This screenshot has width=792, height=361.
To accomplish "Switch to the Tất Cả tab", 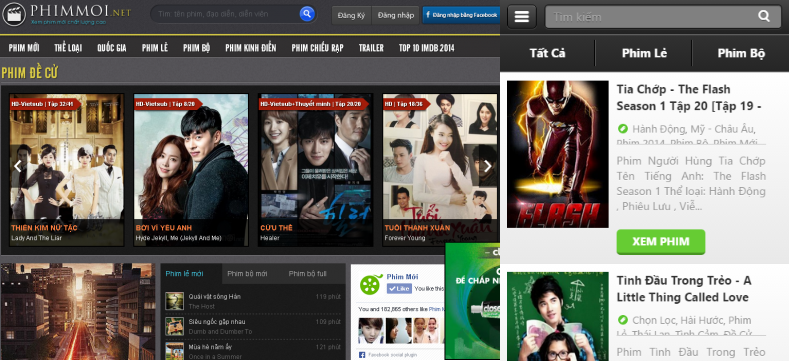I will coord(547,53).
